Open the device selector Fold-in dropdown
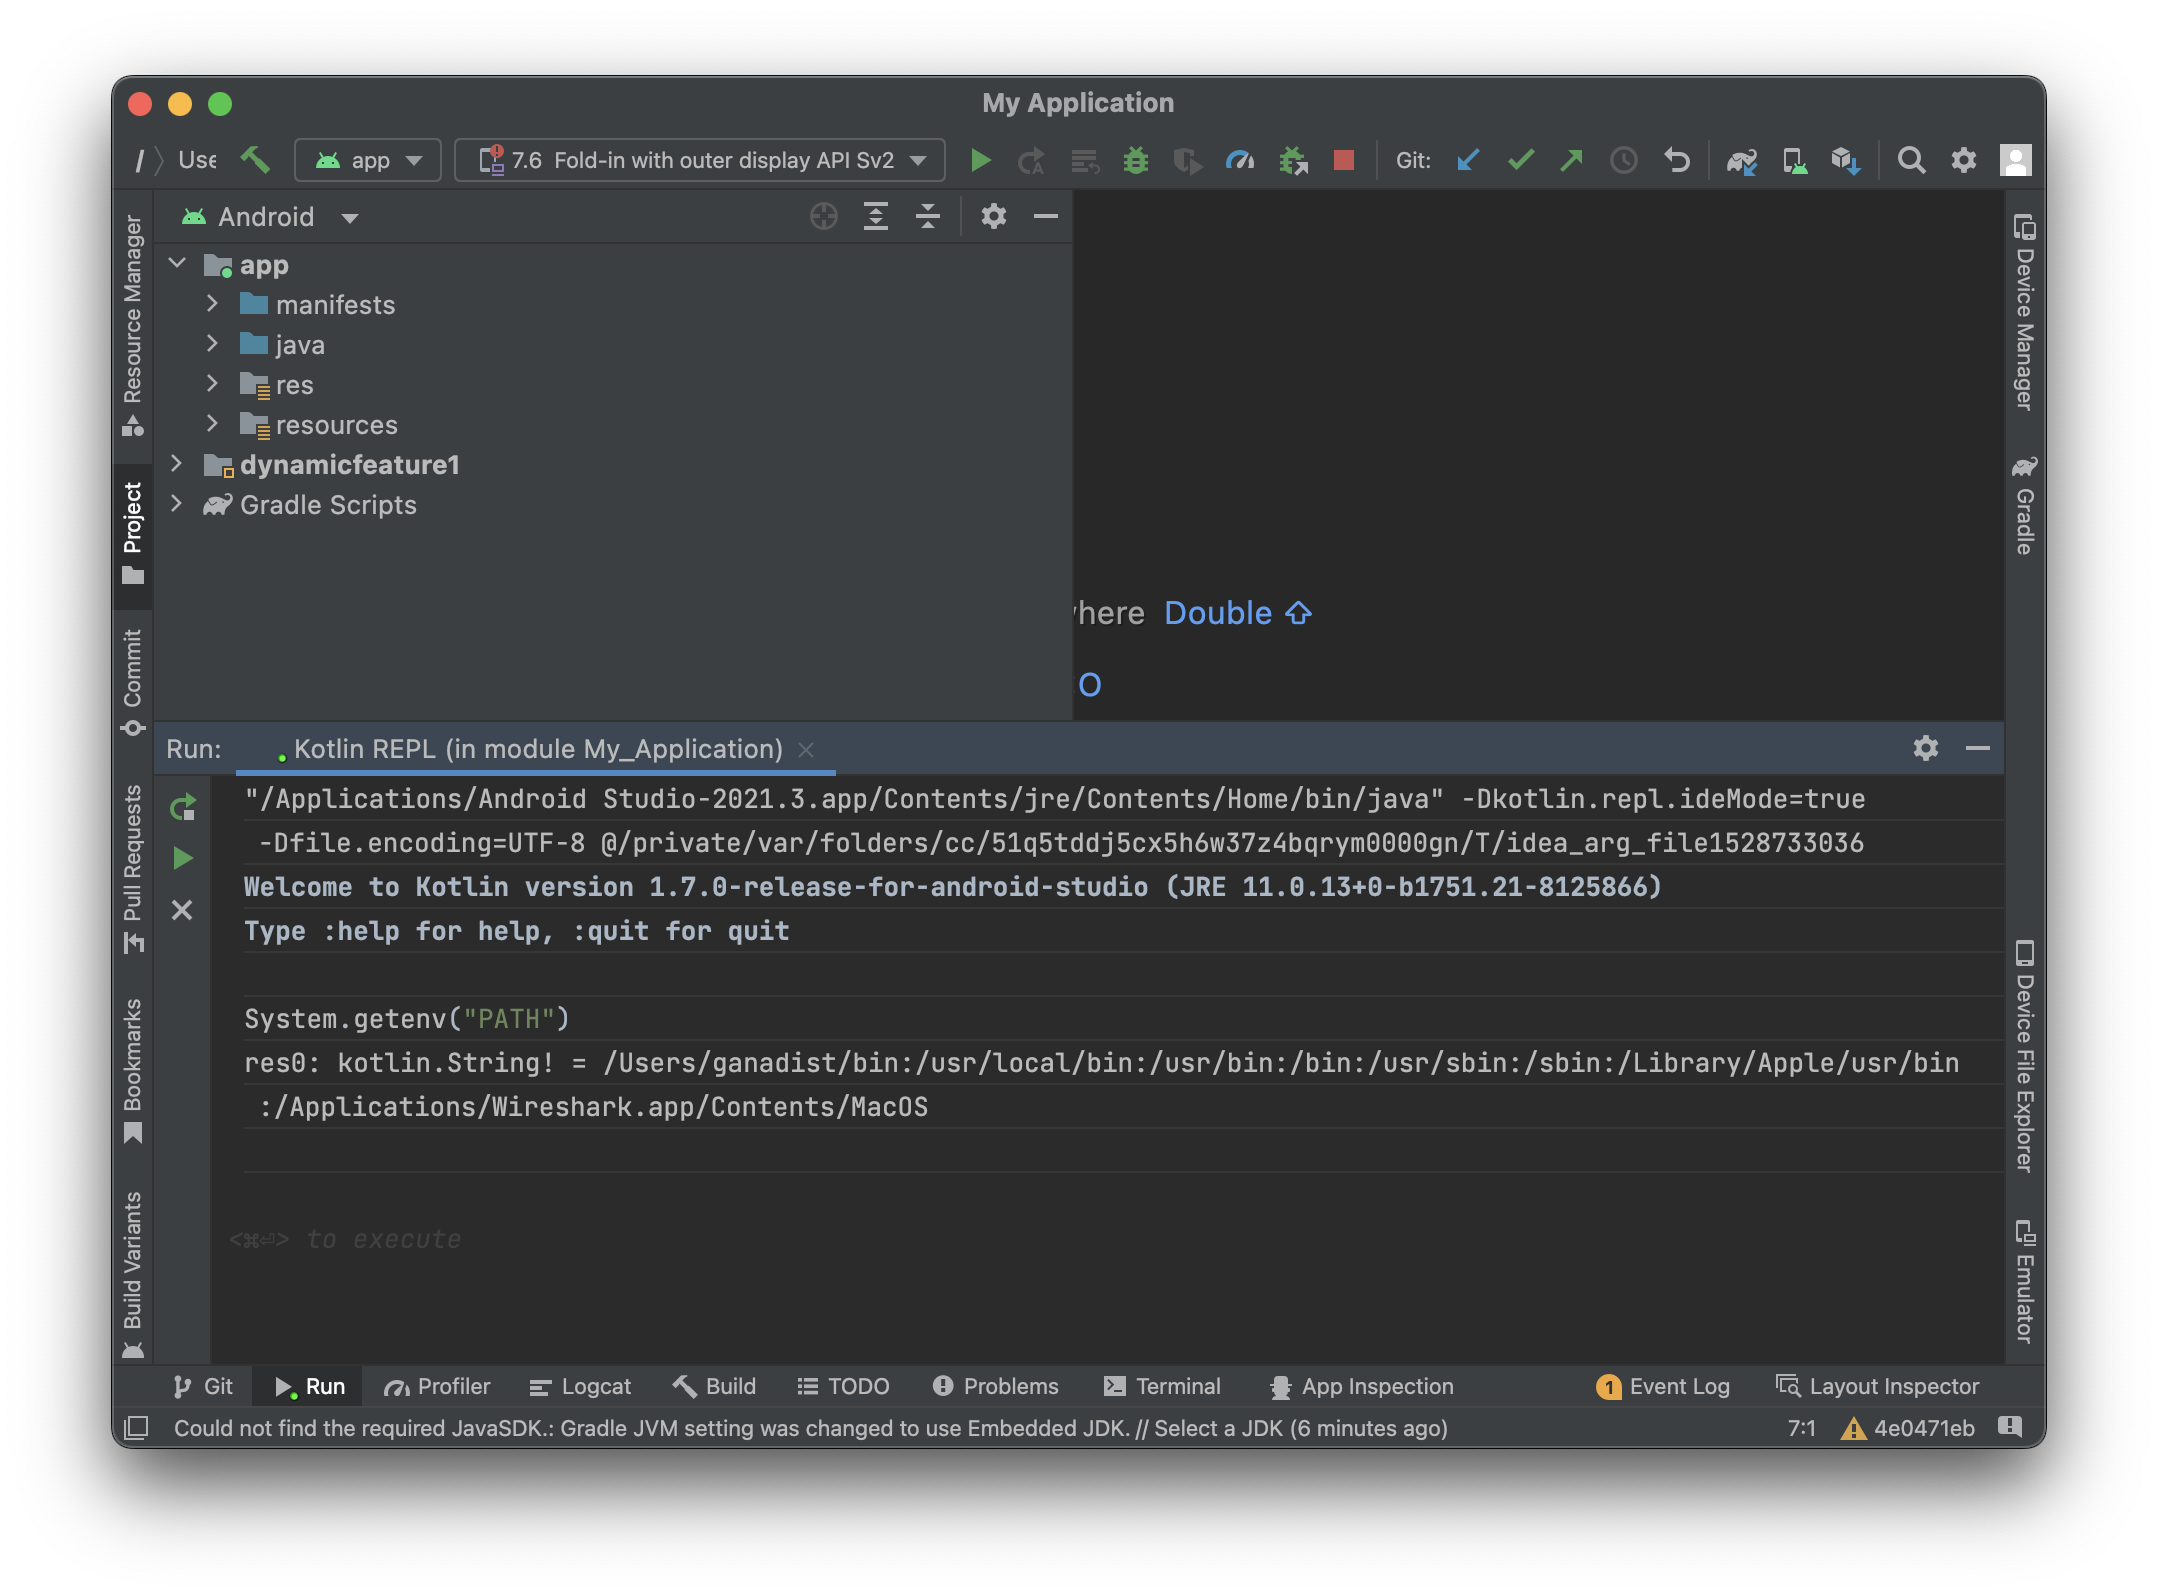This screenshot has height=1596, width=2158. point(700,160)
